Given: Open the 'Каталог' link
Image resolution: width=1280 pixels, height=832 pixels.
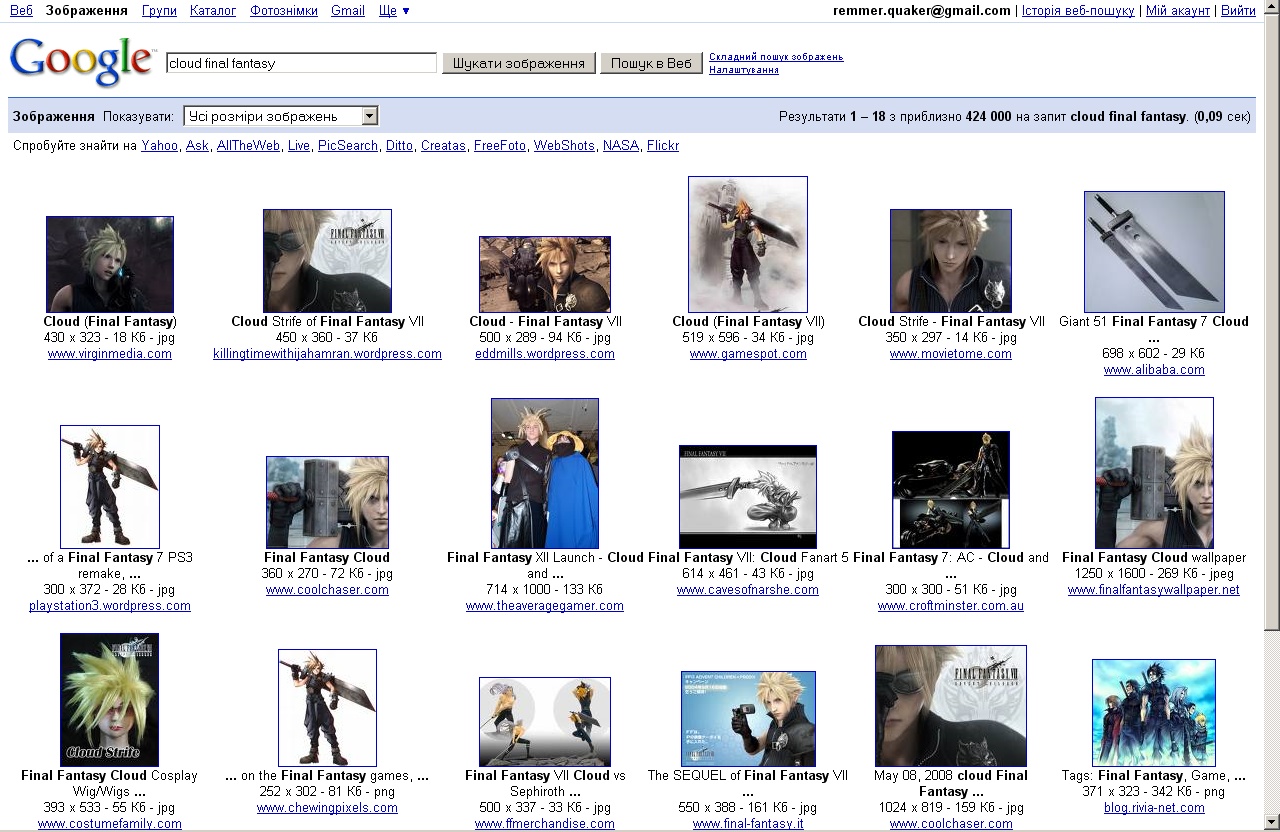Looking at the screenshot, I should coord(213,10).
